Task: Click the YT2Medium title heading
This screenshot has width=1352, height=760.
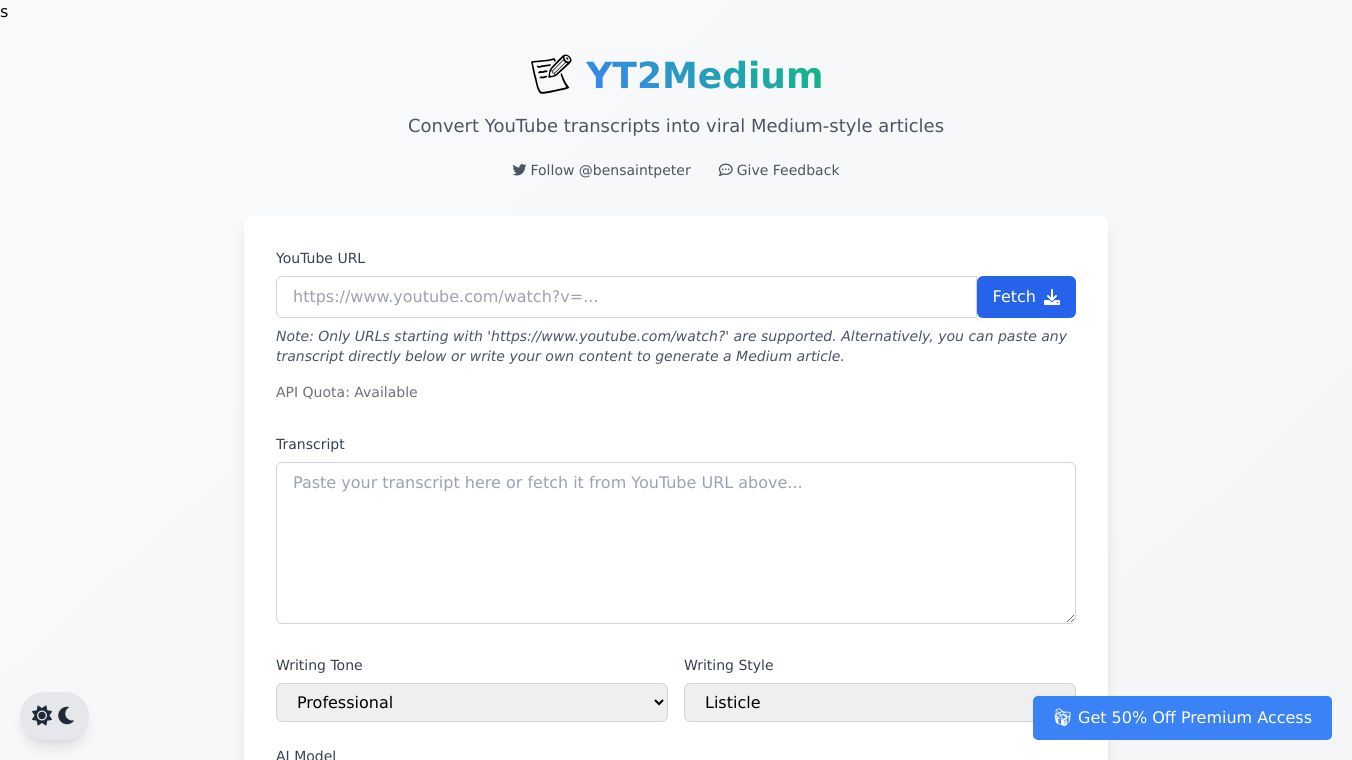Action: point(704,75)
